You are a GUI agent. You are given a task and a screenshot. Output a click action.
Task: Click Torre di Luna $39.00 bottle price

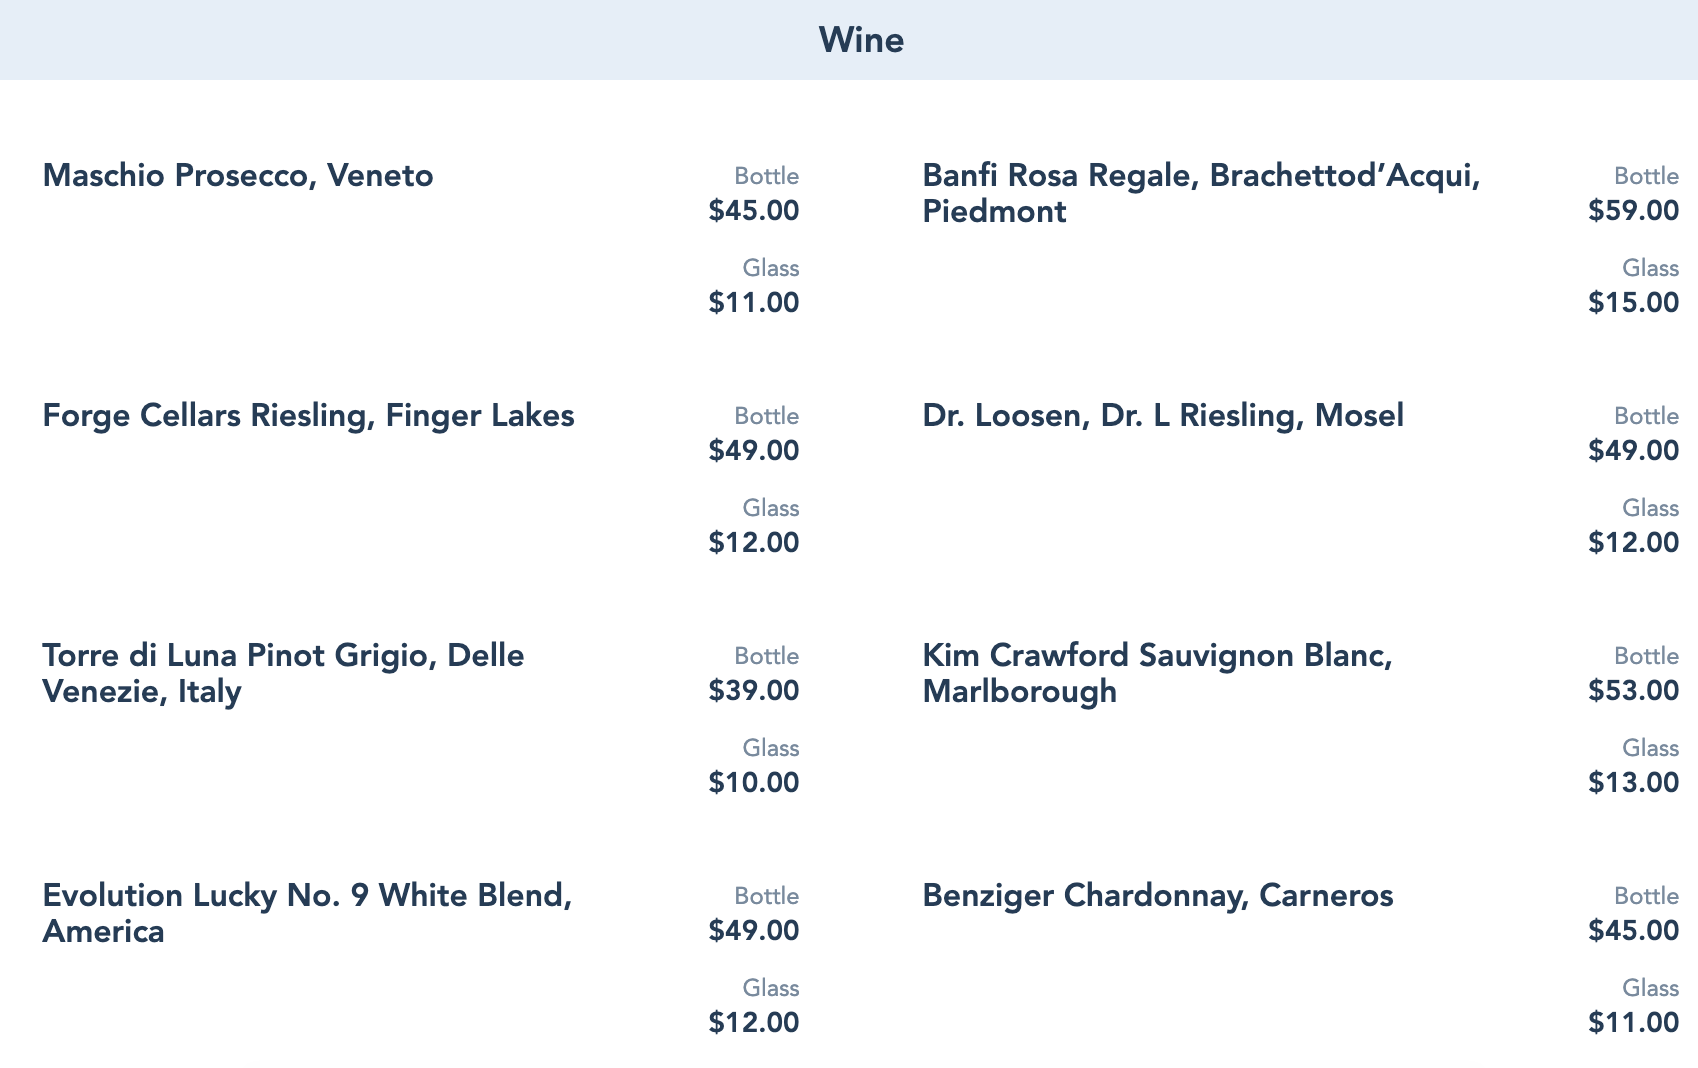click(754, 691)
